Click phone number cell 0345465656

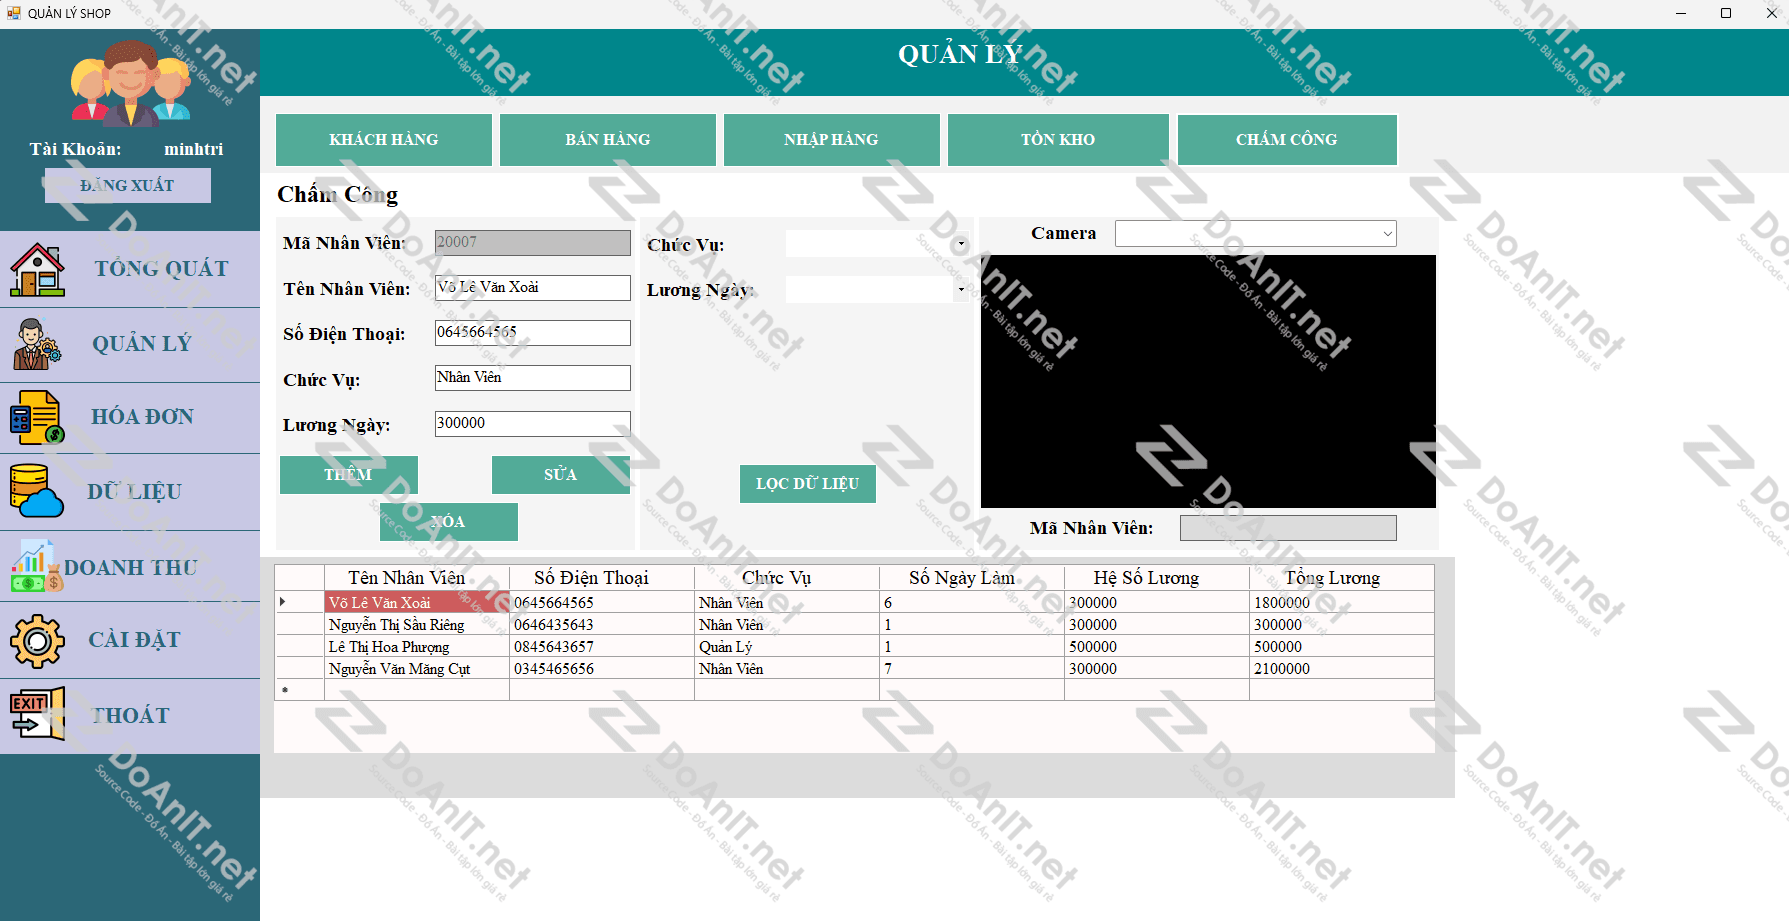point(602,669)
